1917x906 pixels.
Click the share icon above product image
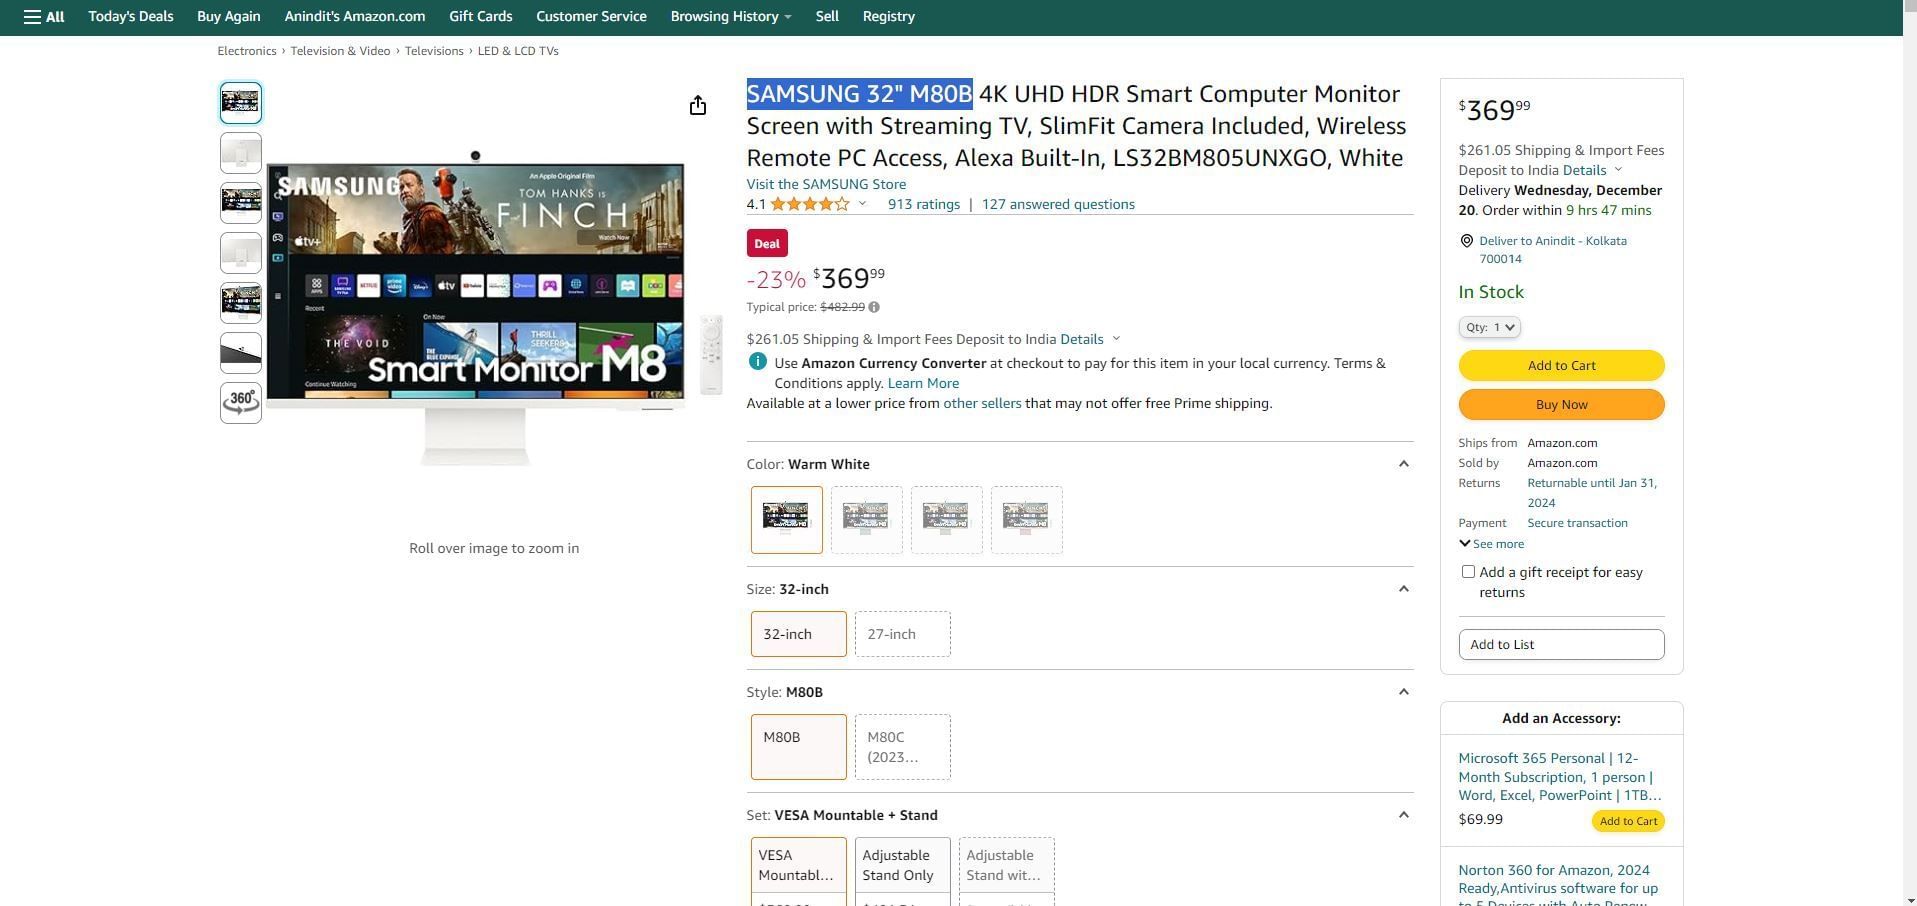[697, 106]
